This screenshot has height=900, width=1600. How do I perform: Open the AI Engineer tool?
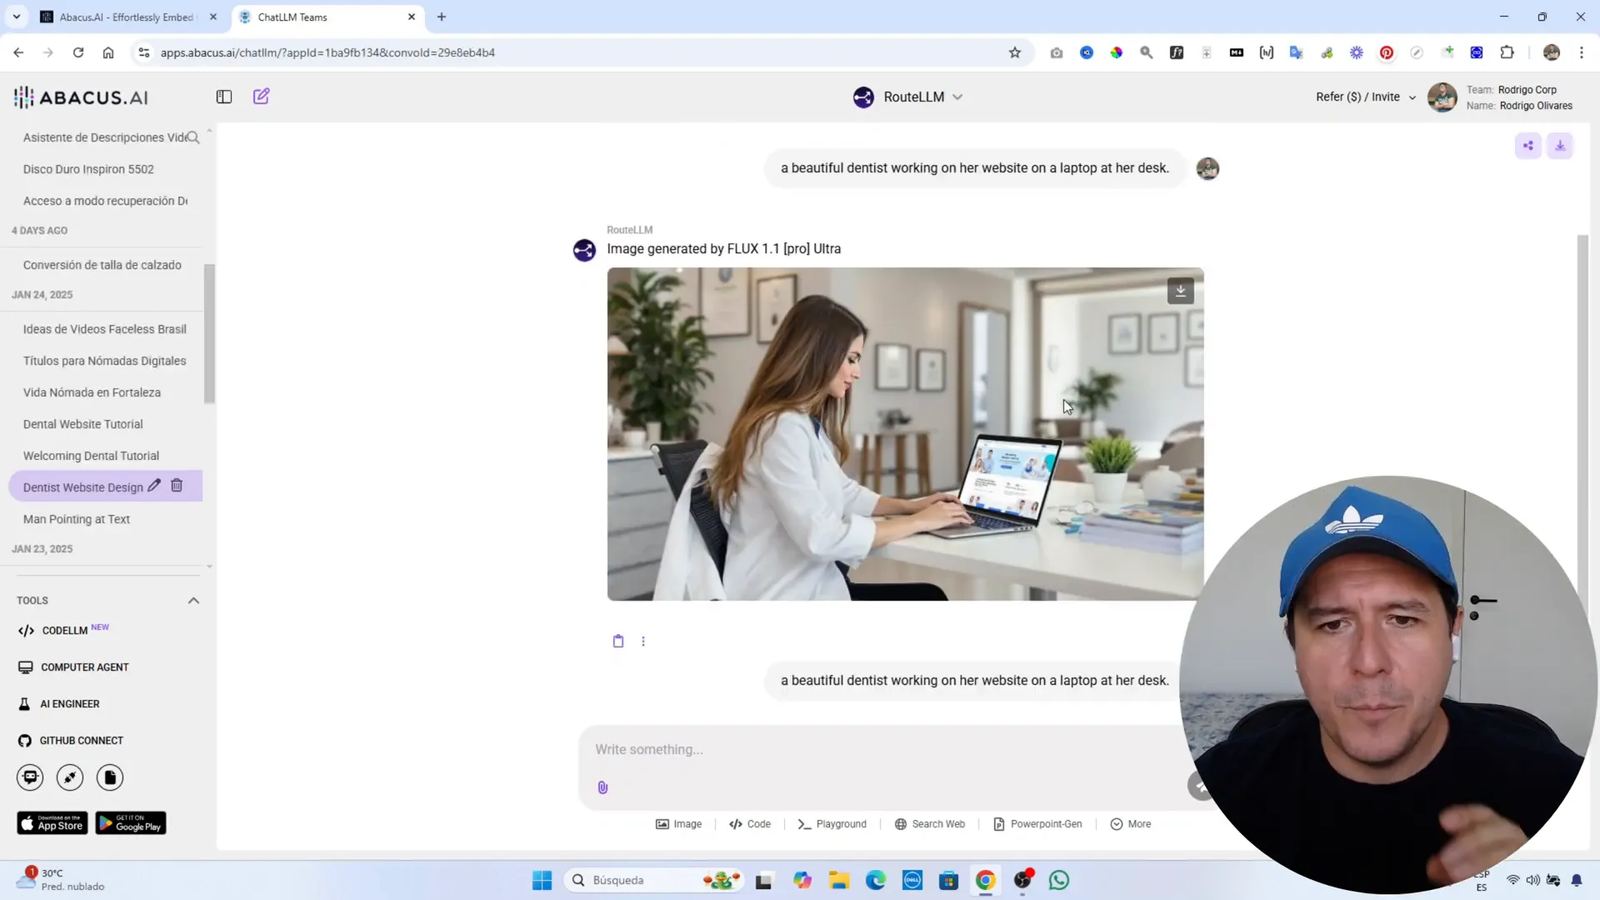tap(70, 703)
